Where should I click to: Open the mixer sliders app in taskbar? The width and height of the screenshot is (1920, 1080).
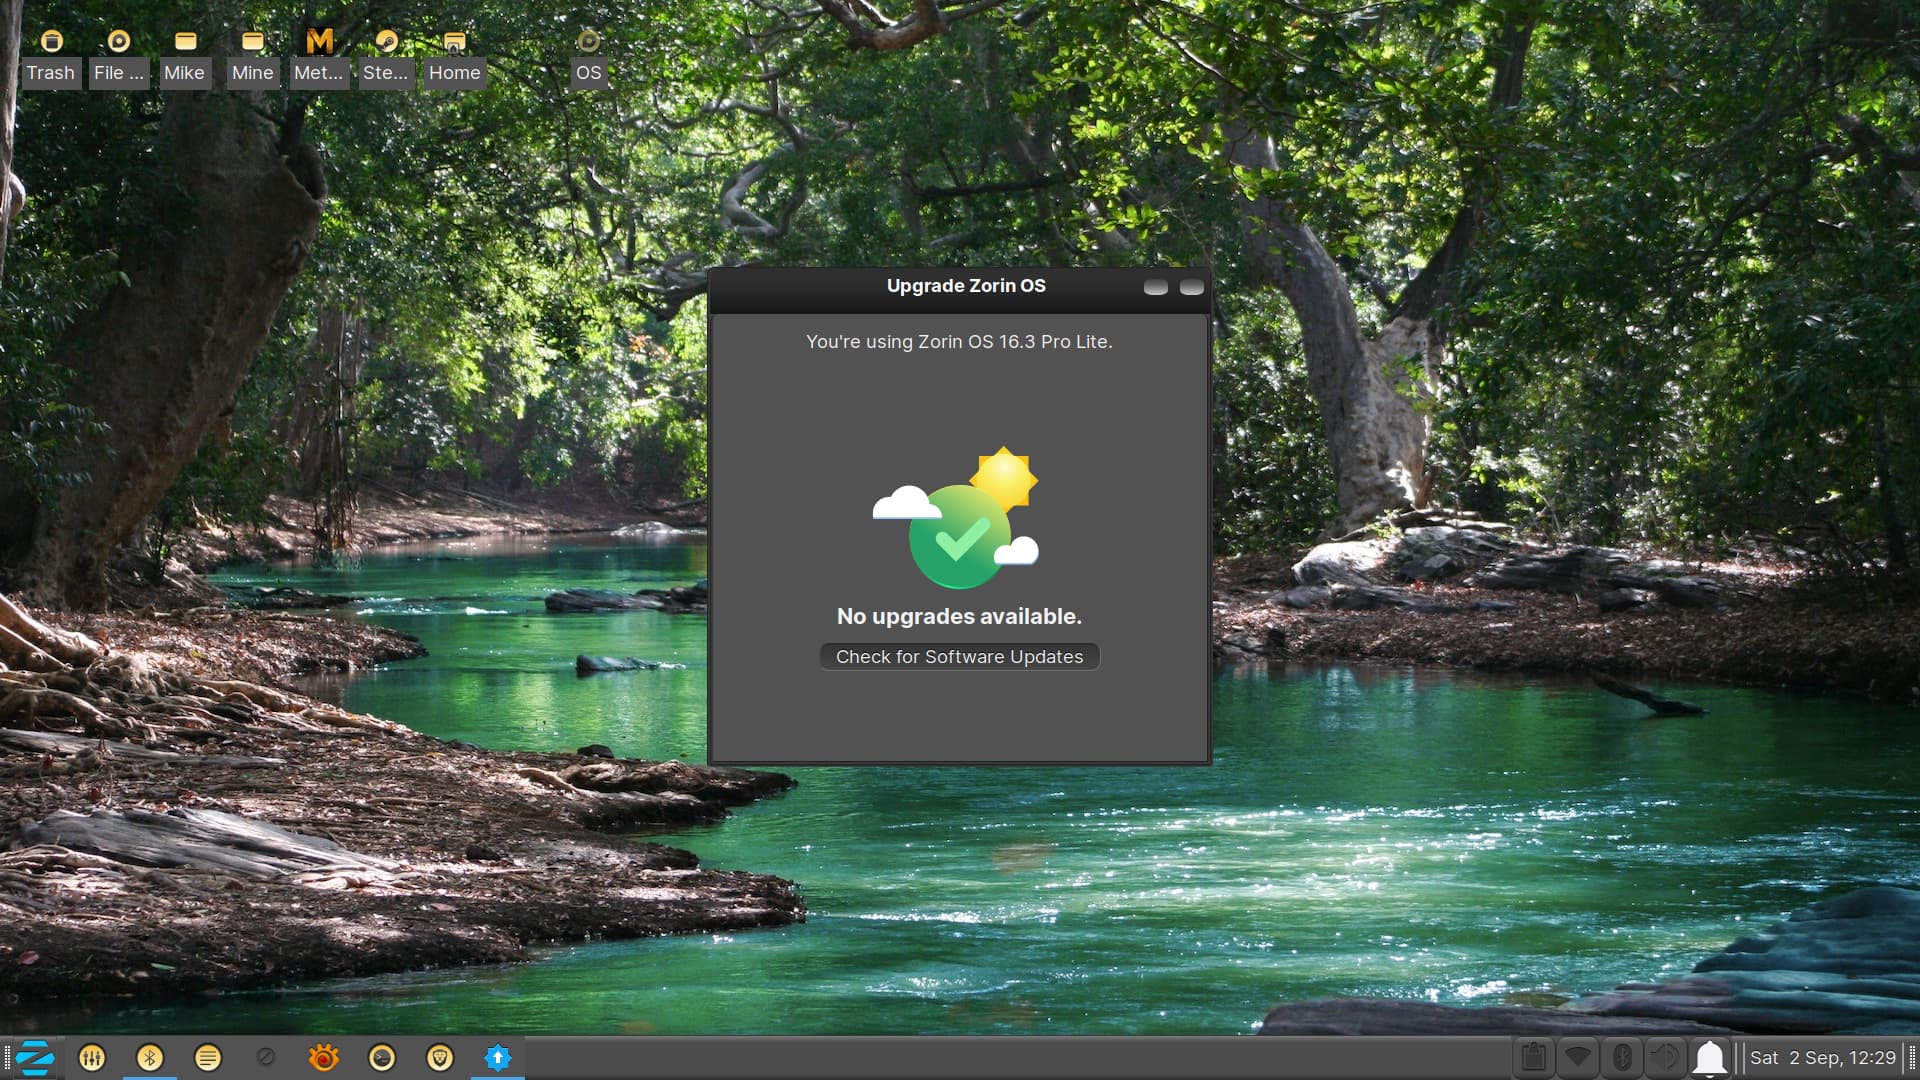92,1058
